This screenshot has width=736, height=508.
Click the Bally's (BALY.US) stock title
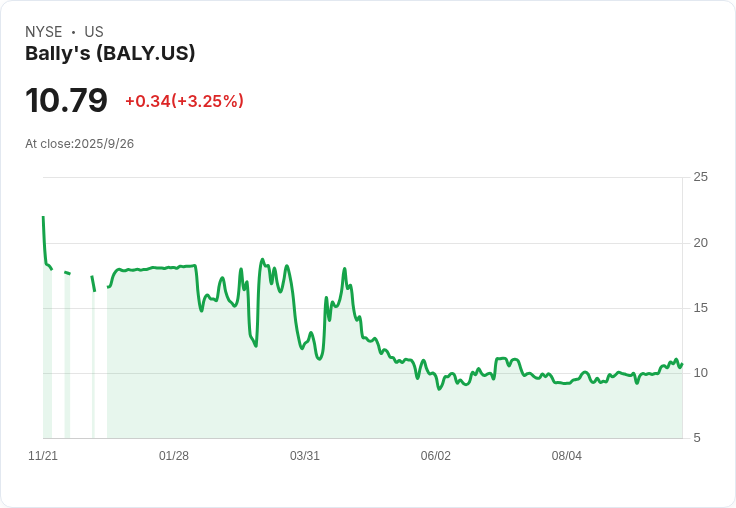coord(110,53)
